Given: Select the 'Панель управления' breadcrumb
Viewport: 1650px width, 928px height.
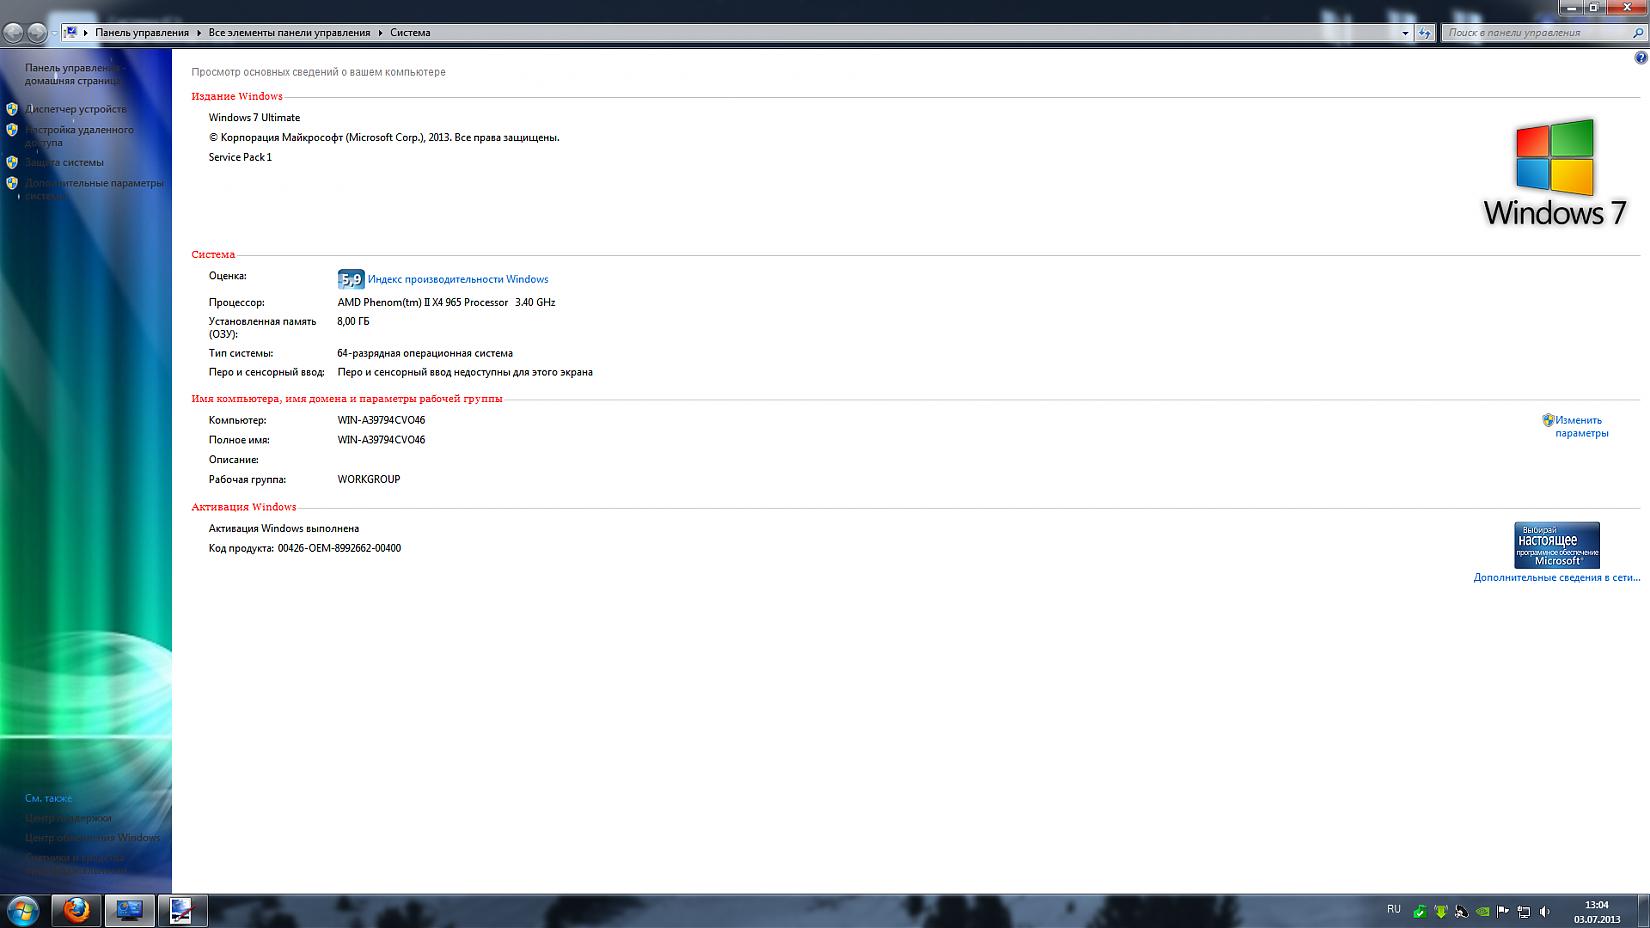Looking at the screenshot, I should [x=142, y=33].
